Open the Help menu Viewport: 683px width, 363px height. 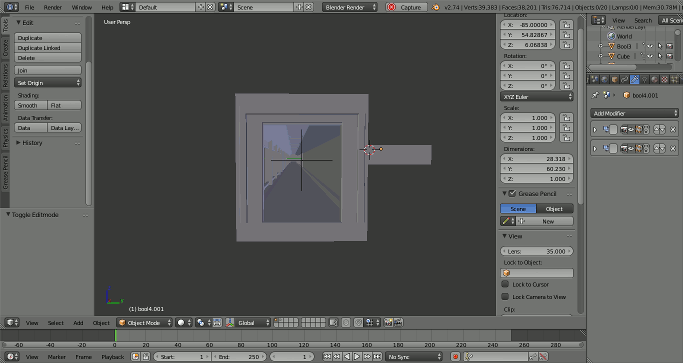107,7
